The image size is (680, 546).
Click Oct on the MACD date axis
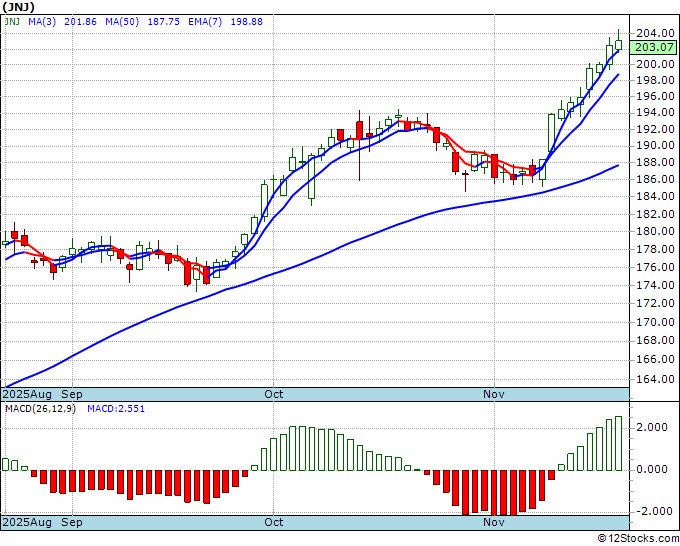274,522
